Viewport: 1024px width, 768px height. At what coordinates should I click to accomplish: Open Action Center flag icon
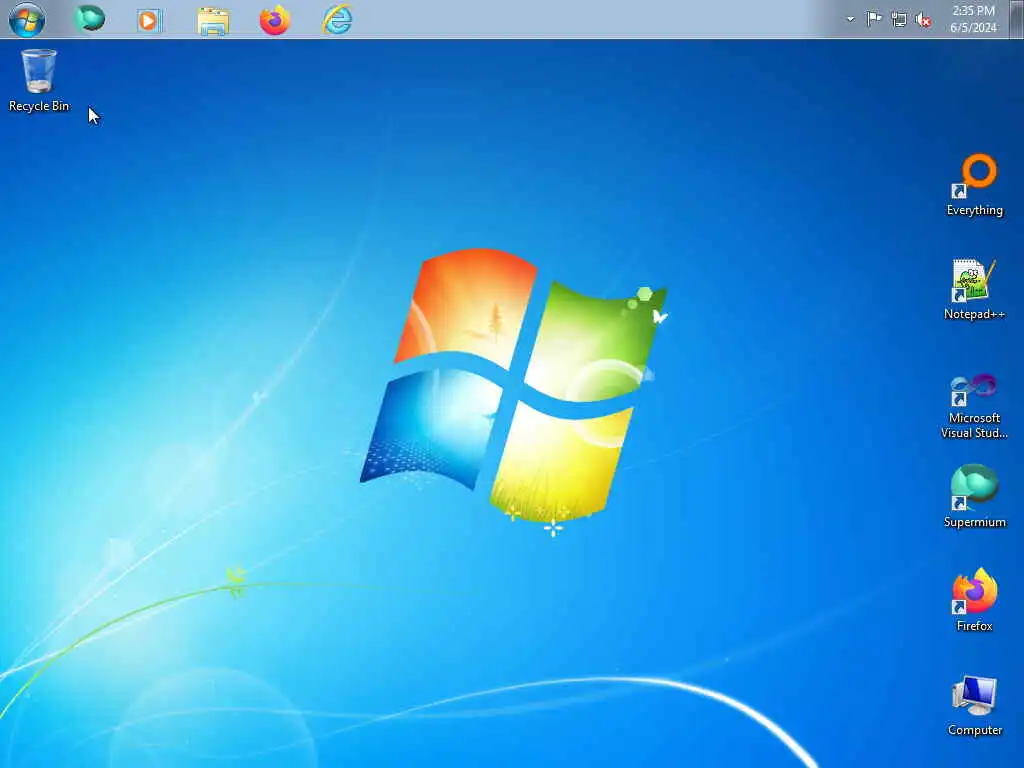pos(874,19)
